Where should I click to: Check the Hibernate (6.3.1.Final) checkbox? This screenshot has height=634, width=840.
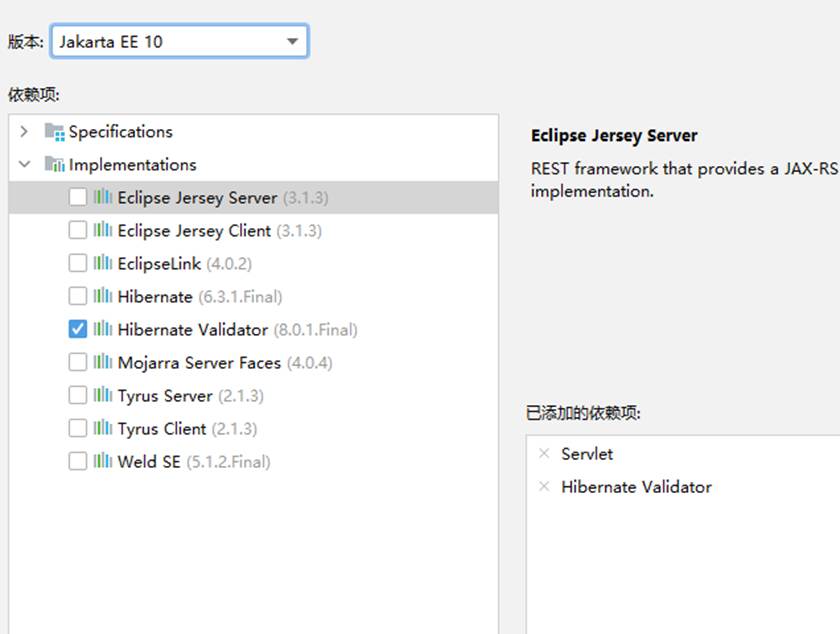(x=78, y=296)
